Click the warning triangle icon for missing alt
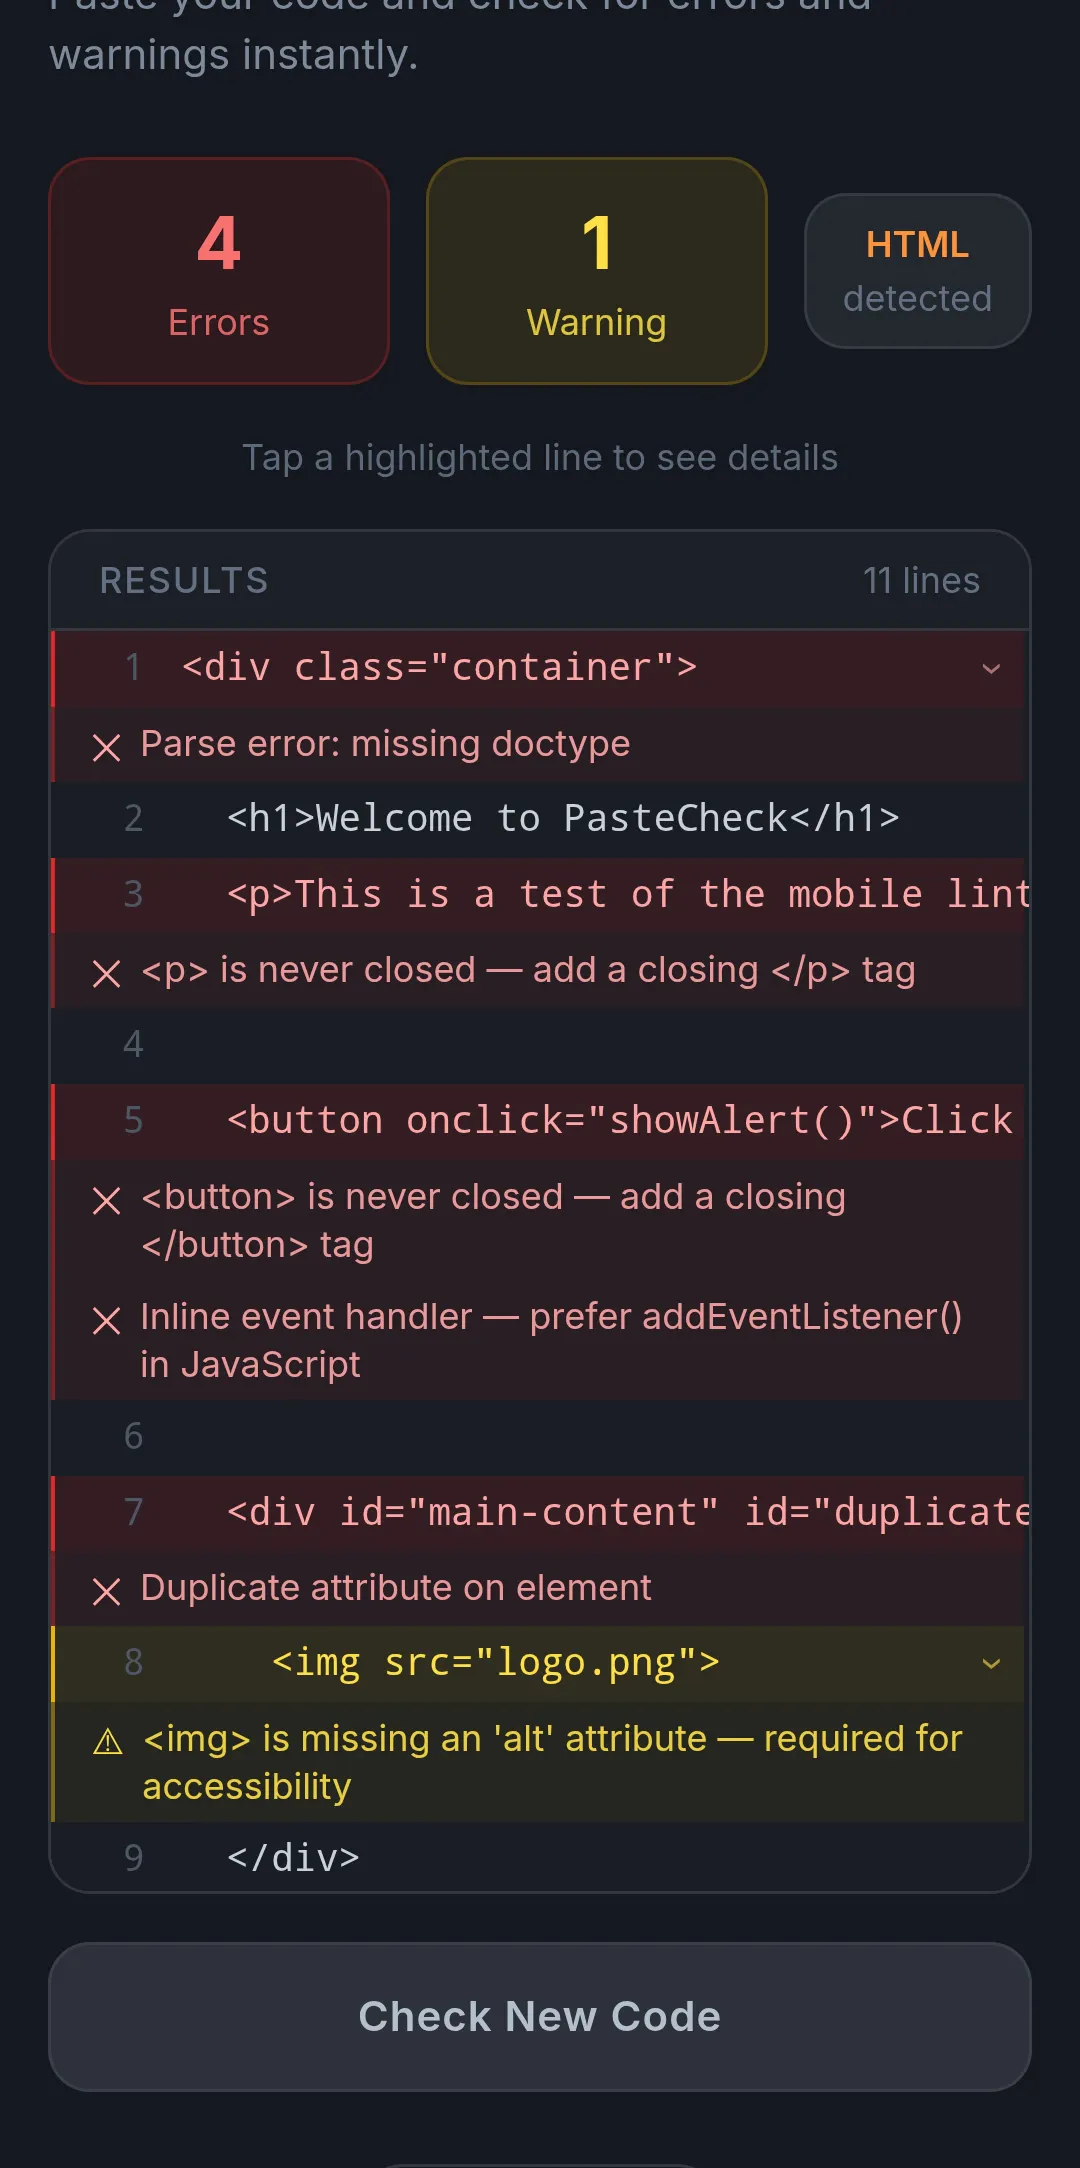Screen dimensions: 1080x2168 [107, 1742]
